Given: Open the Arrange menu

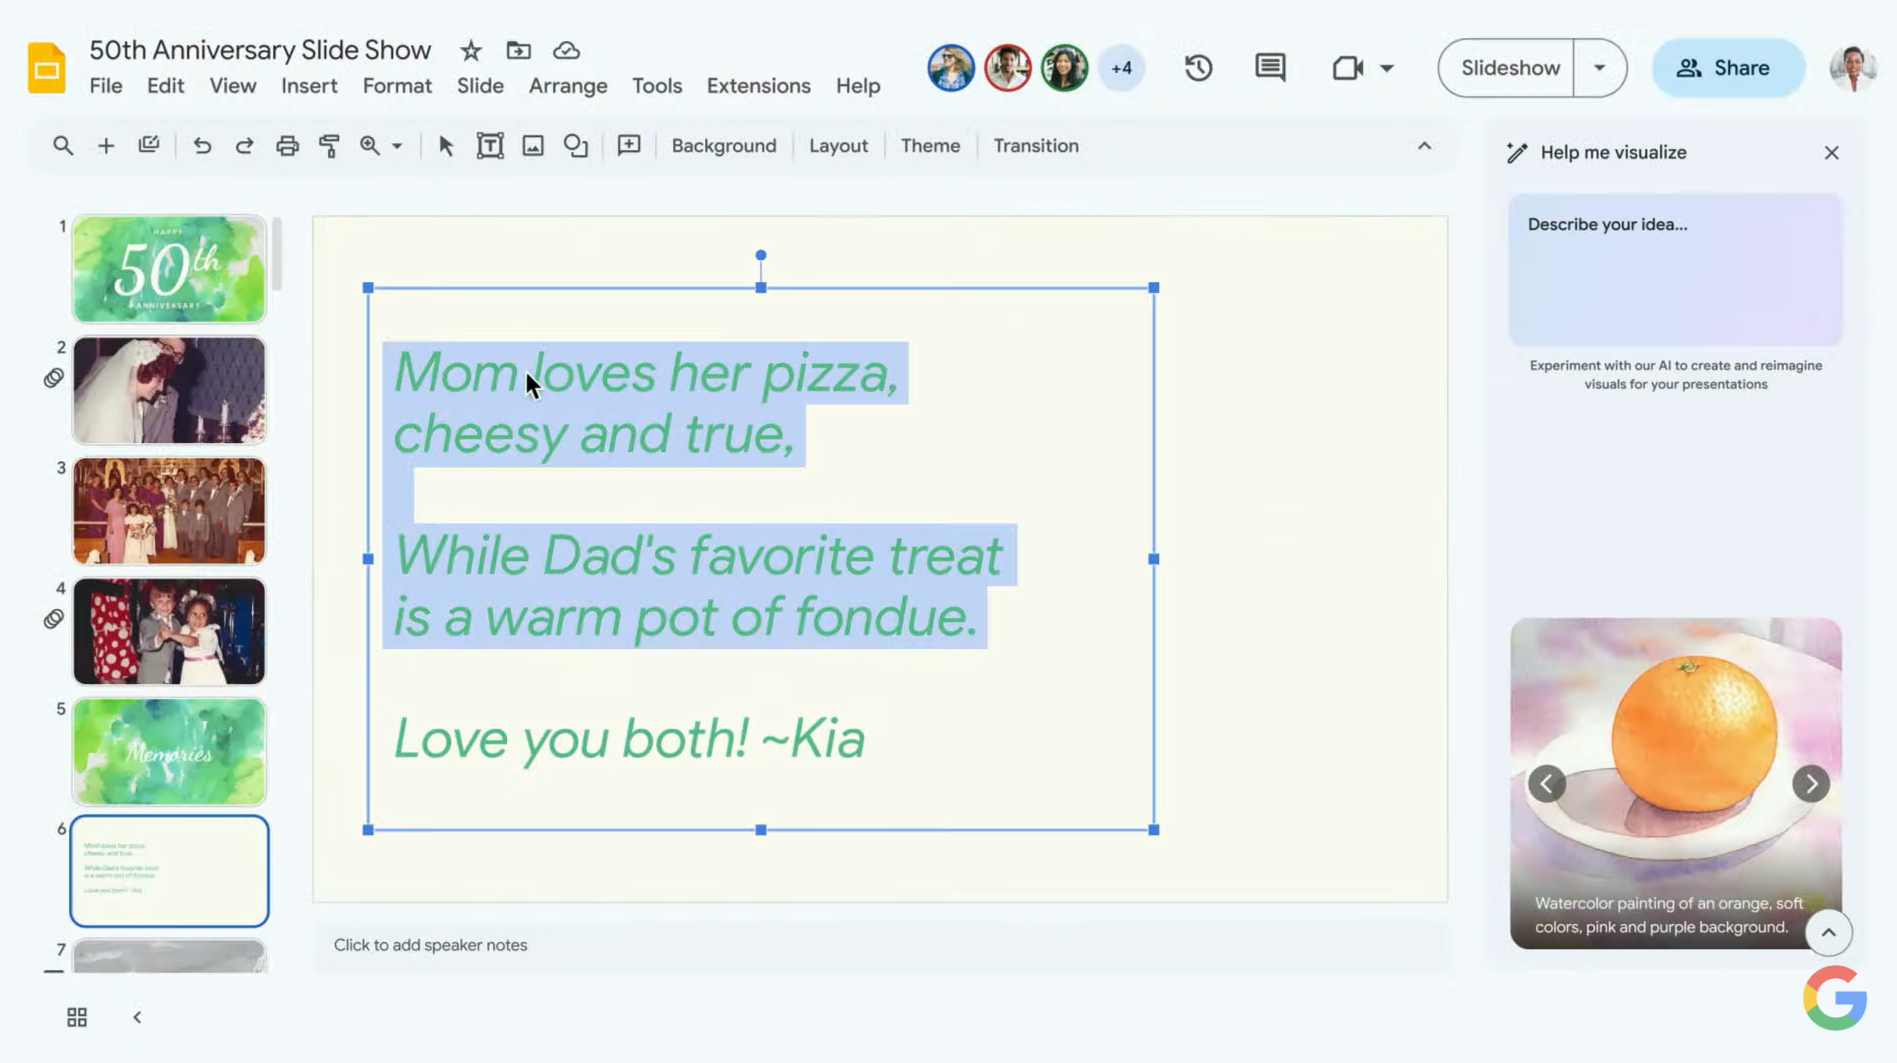Looking at the screenshot, I should coord(568,86).
